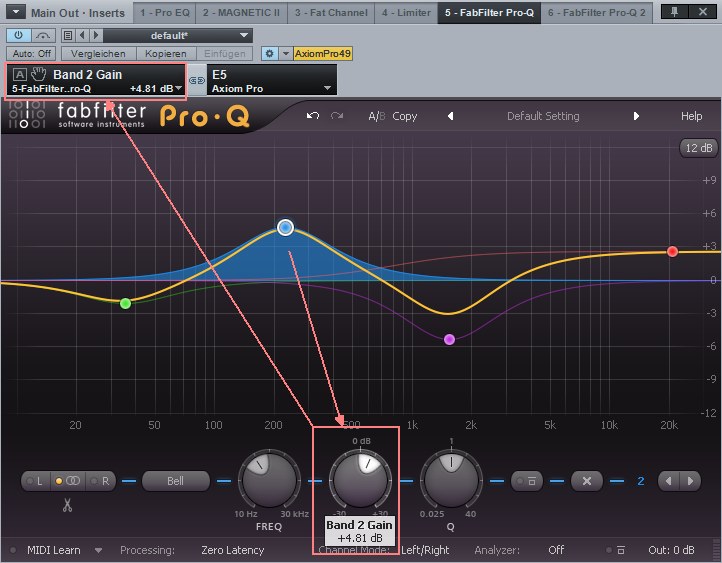Click the Vergleichen button
This screenshot has height=563, width=722.
(98, 53)
